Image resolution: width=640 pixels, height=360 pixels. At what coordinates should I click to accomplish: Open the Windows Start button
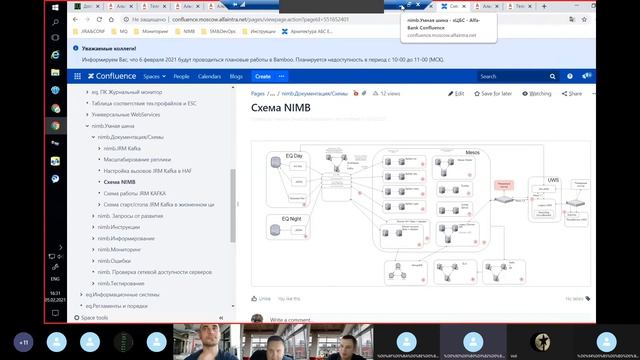(55, 8)
